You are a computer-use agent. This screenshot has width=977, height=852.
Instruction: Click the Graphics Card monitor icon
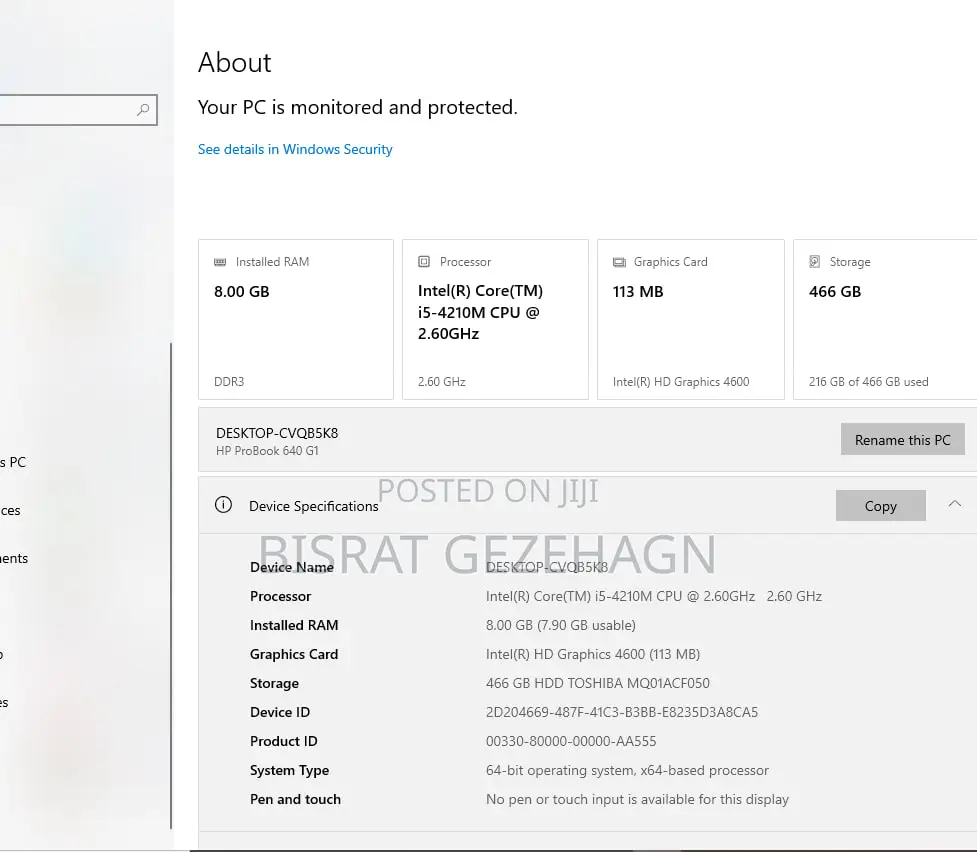[x=619, y=262]
